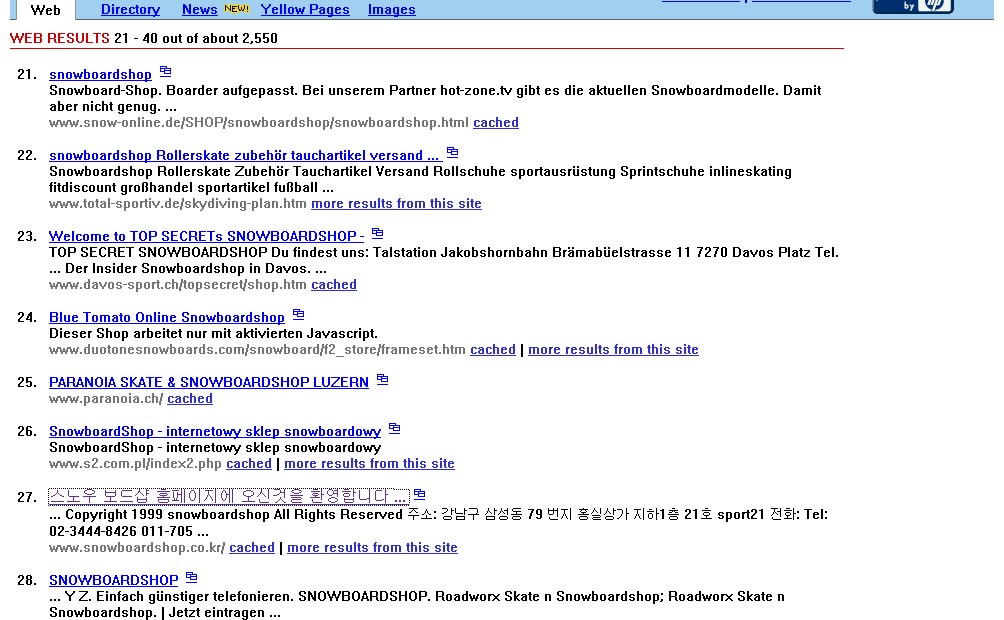Image resolution: width=1004 pixels, height=620 pixels.
Task: Switch to the News tab
Action: click(200, 10)
